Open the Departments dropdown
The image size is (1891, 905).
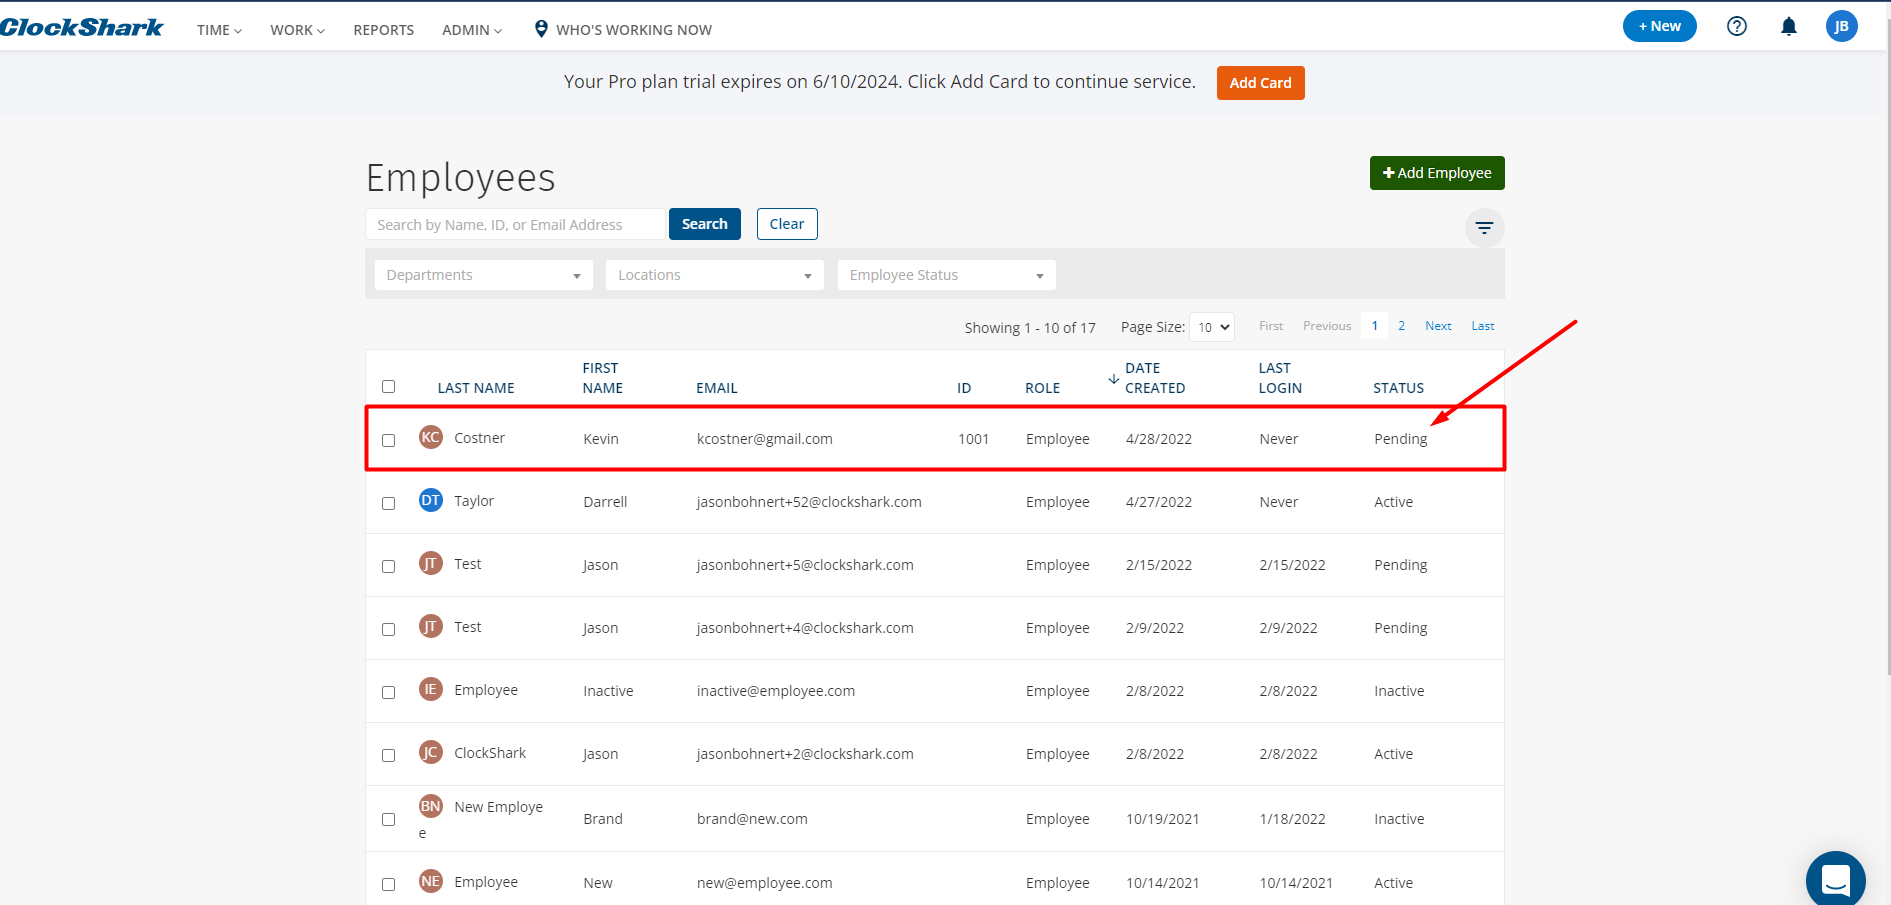coord(484,275)
